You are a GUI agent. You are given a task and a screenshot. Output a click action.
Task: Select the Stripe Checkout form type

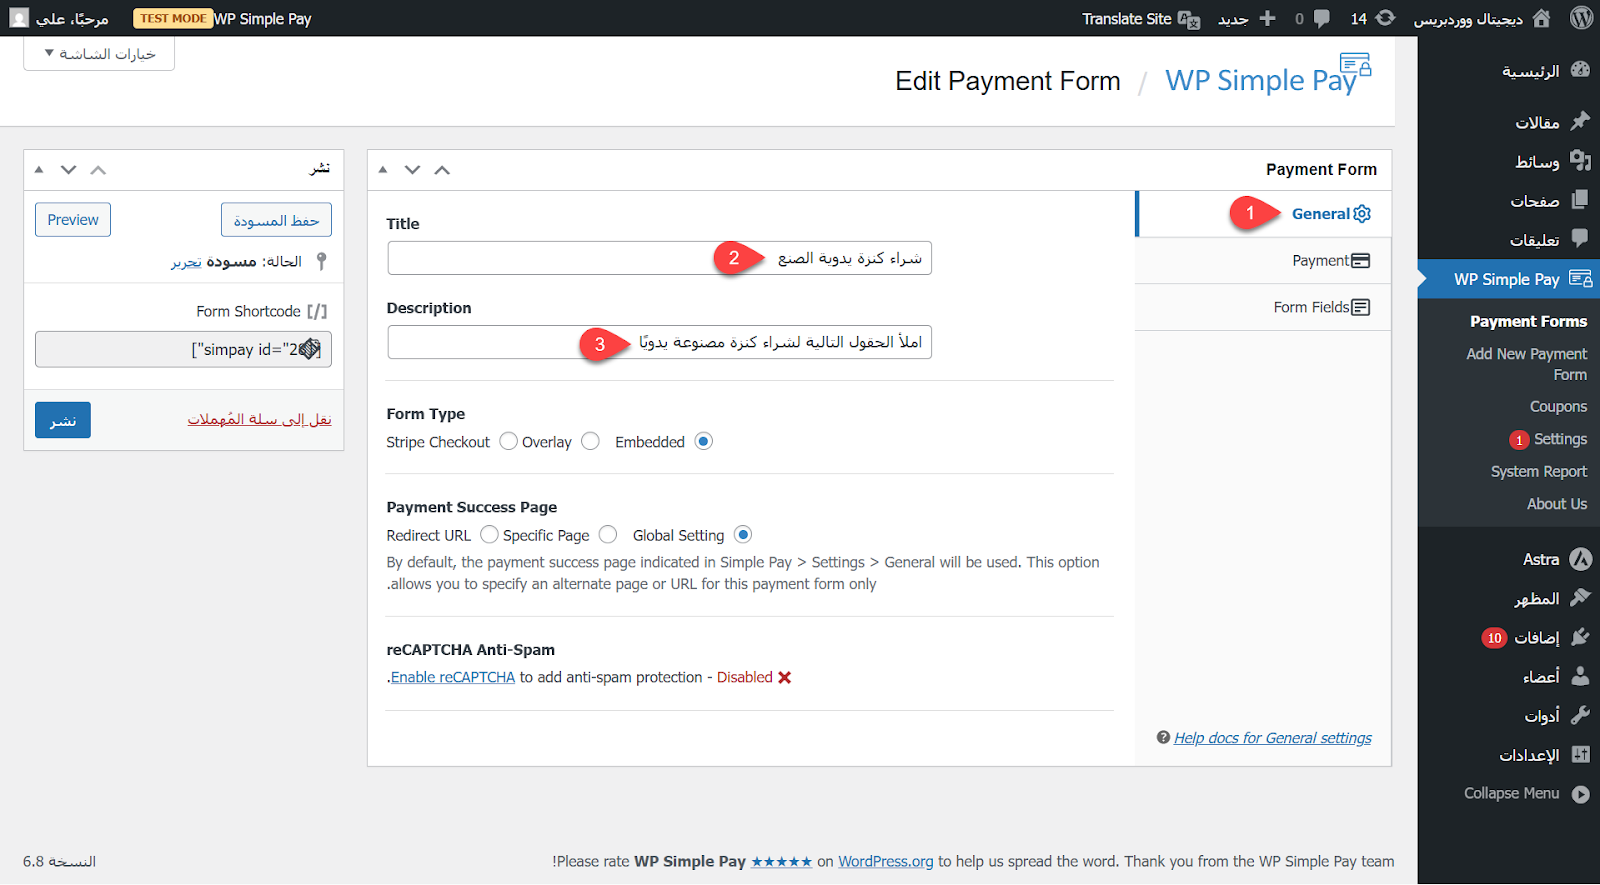click(x=508, y=441)
